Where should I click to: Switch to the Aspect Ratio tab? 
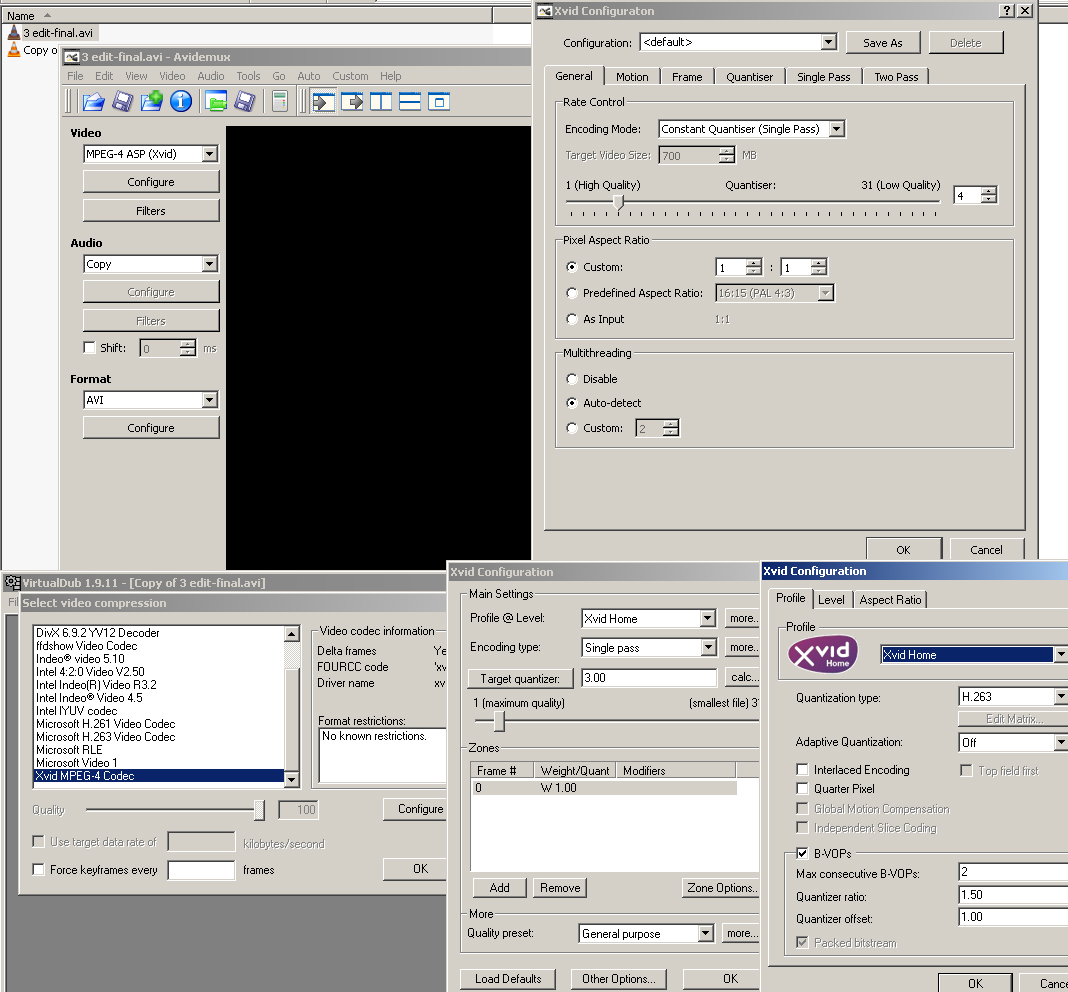(890, 600)
